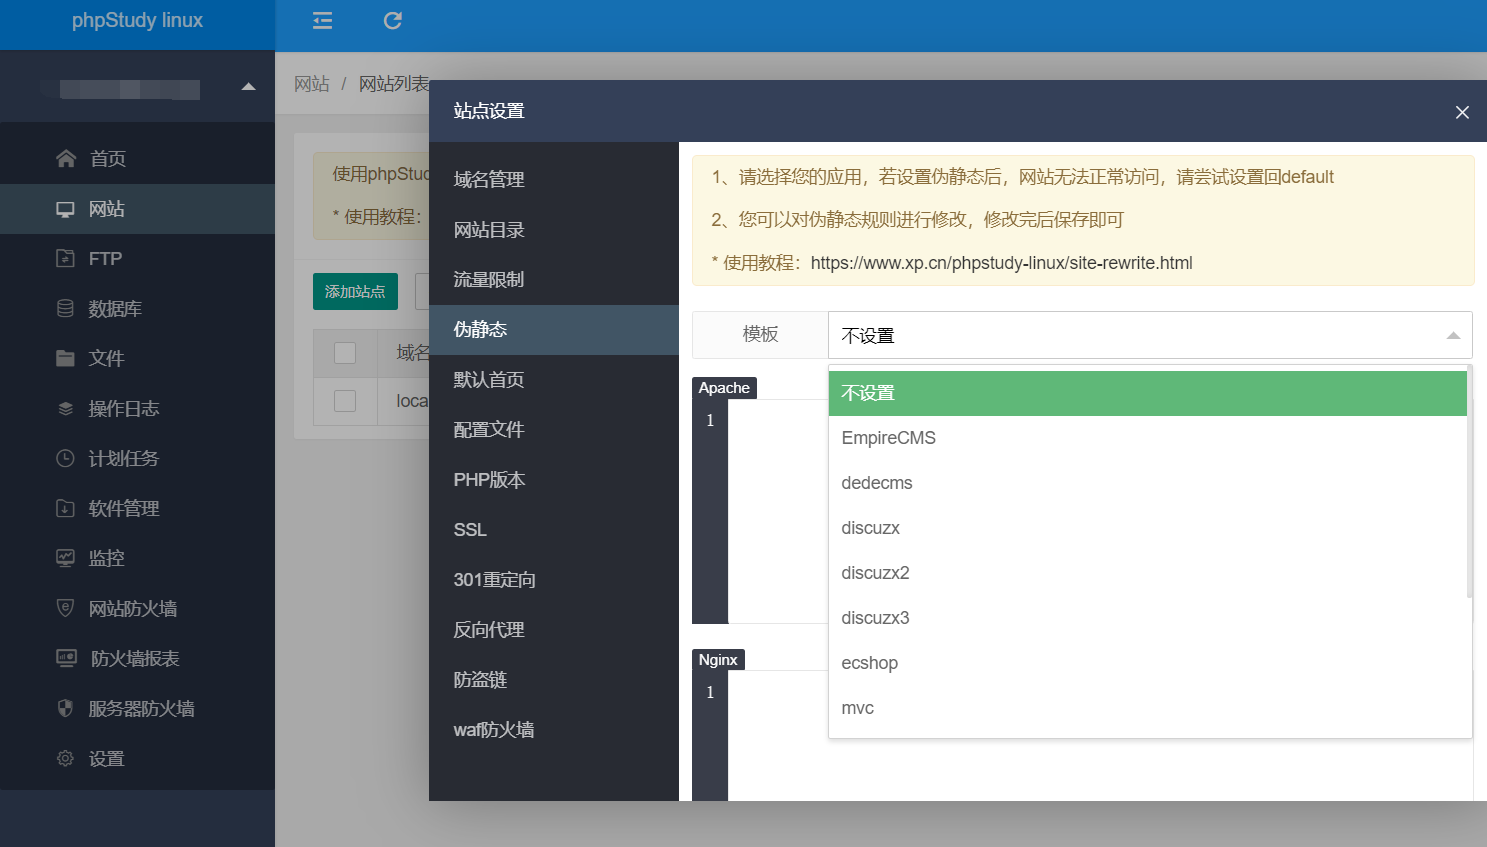Click the 数据库 database icon
The width and height of the screenshot is (1487, 847).
(65, 308)
